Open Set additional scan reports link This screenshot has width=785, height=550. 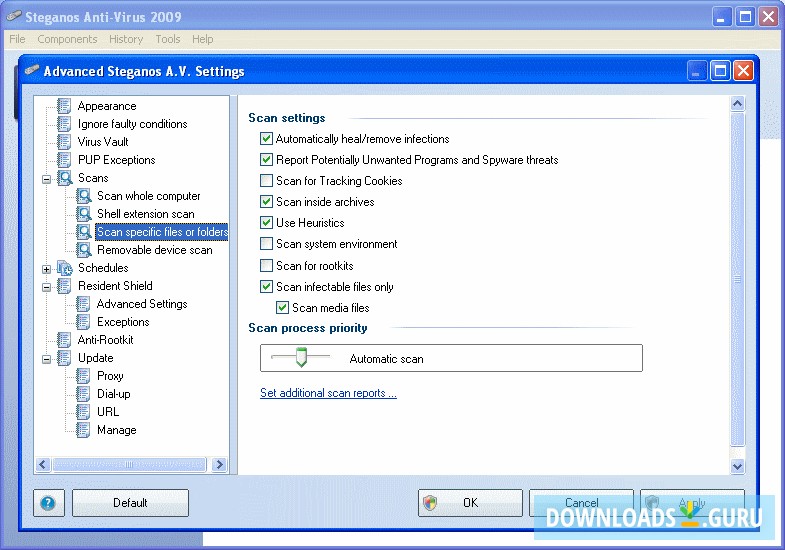point(328,393)
